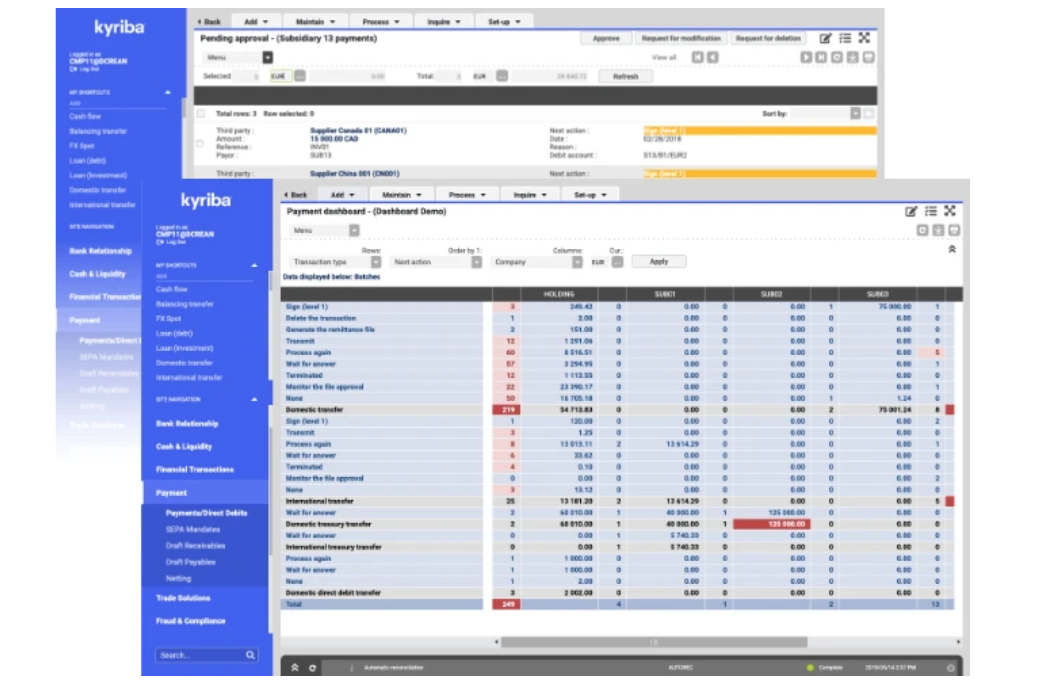
Task: Open Payments/Direct Debits in front sidebar
Action: (206, 513)
